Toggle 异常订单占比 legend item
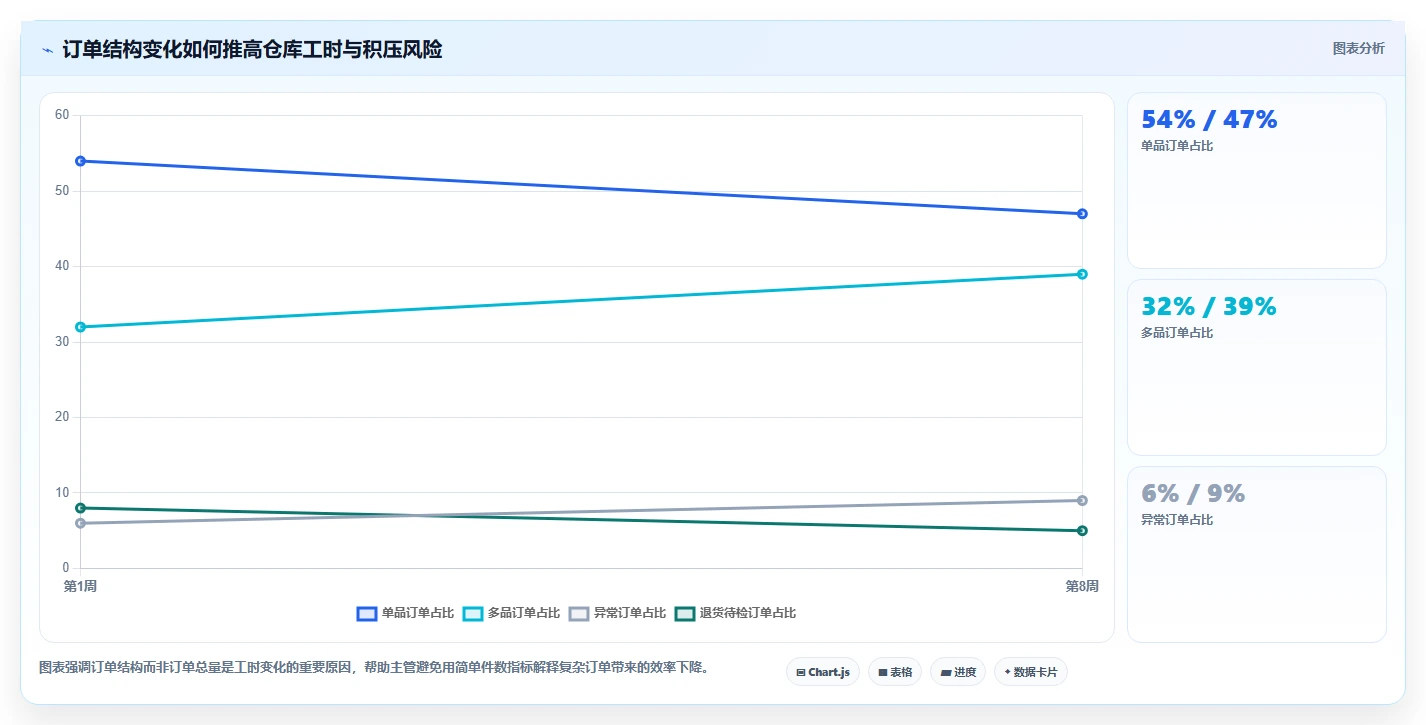Image resolution: width=1426 pixels, height=725 pixels. [617, 613]
